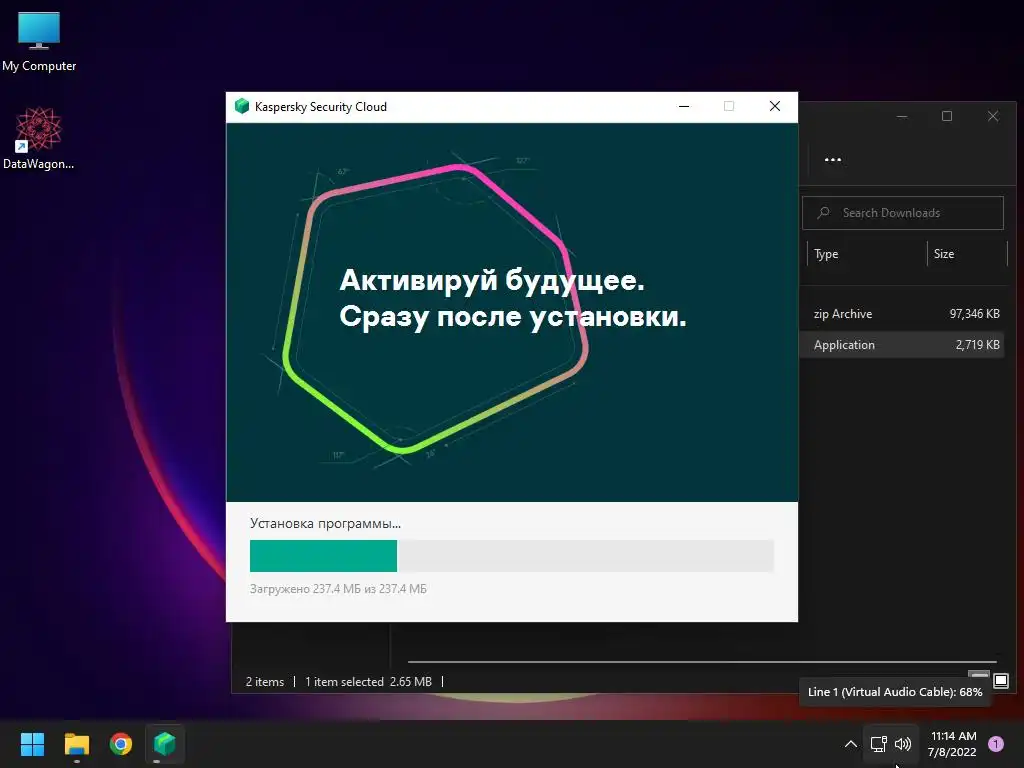This screenshot has width=1024, height=768.
Task: Open the network tray icon
Action: [x=879, y=744]
